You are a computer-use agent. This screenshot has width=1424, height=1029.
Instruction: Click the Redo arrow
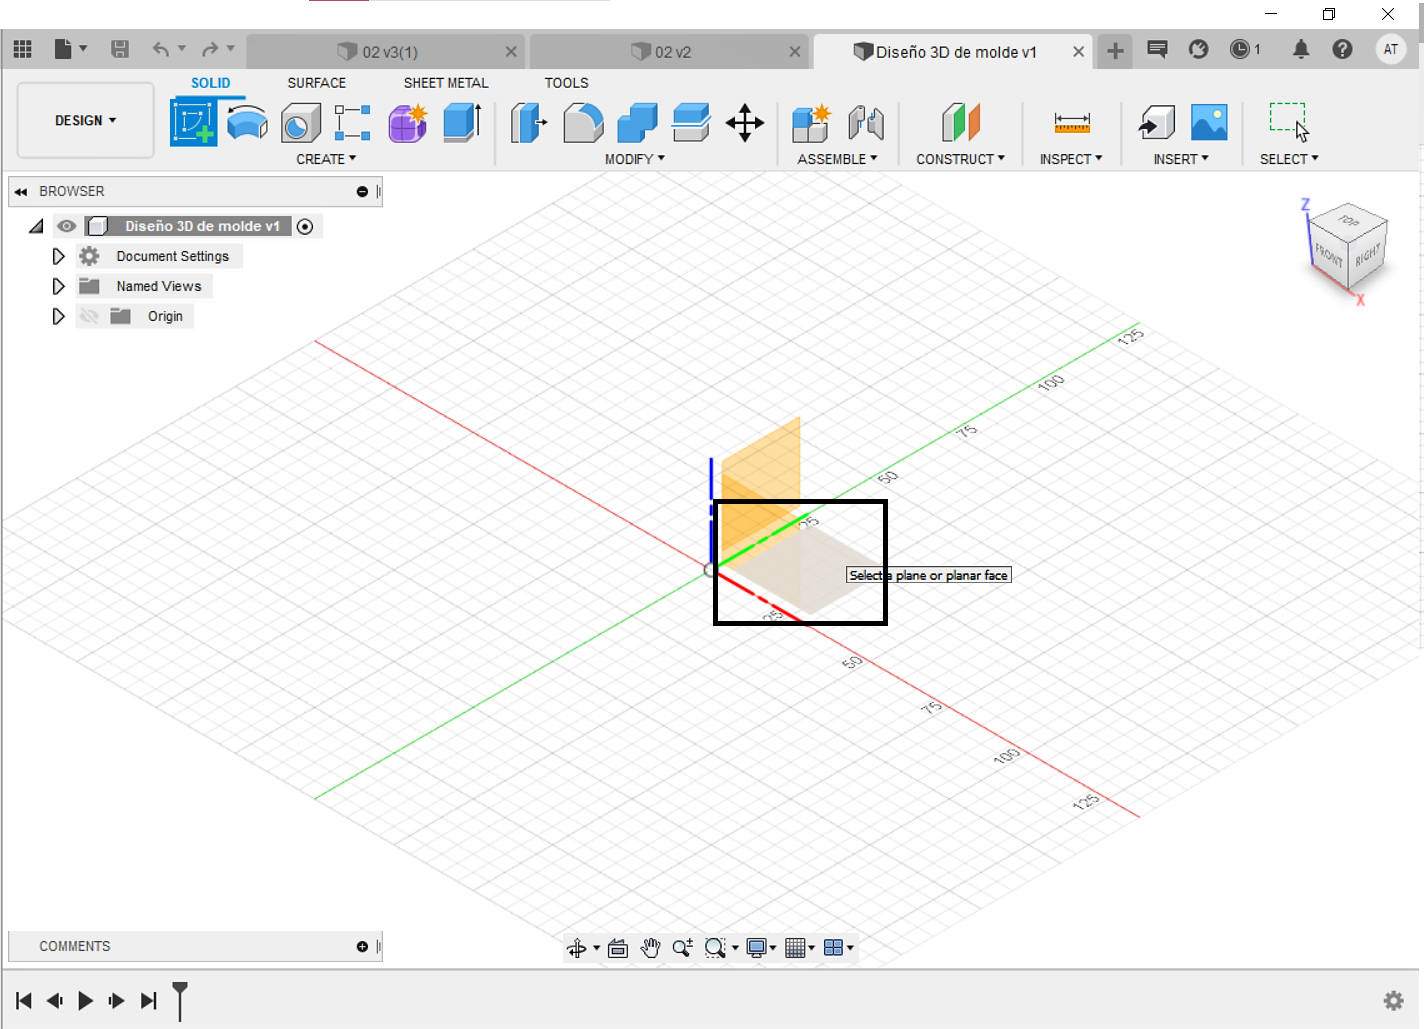pyautogui.click(x=210, y=49)
